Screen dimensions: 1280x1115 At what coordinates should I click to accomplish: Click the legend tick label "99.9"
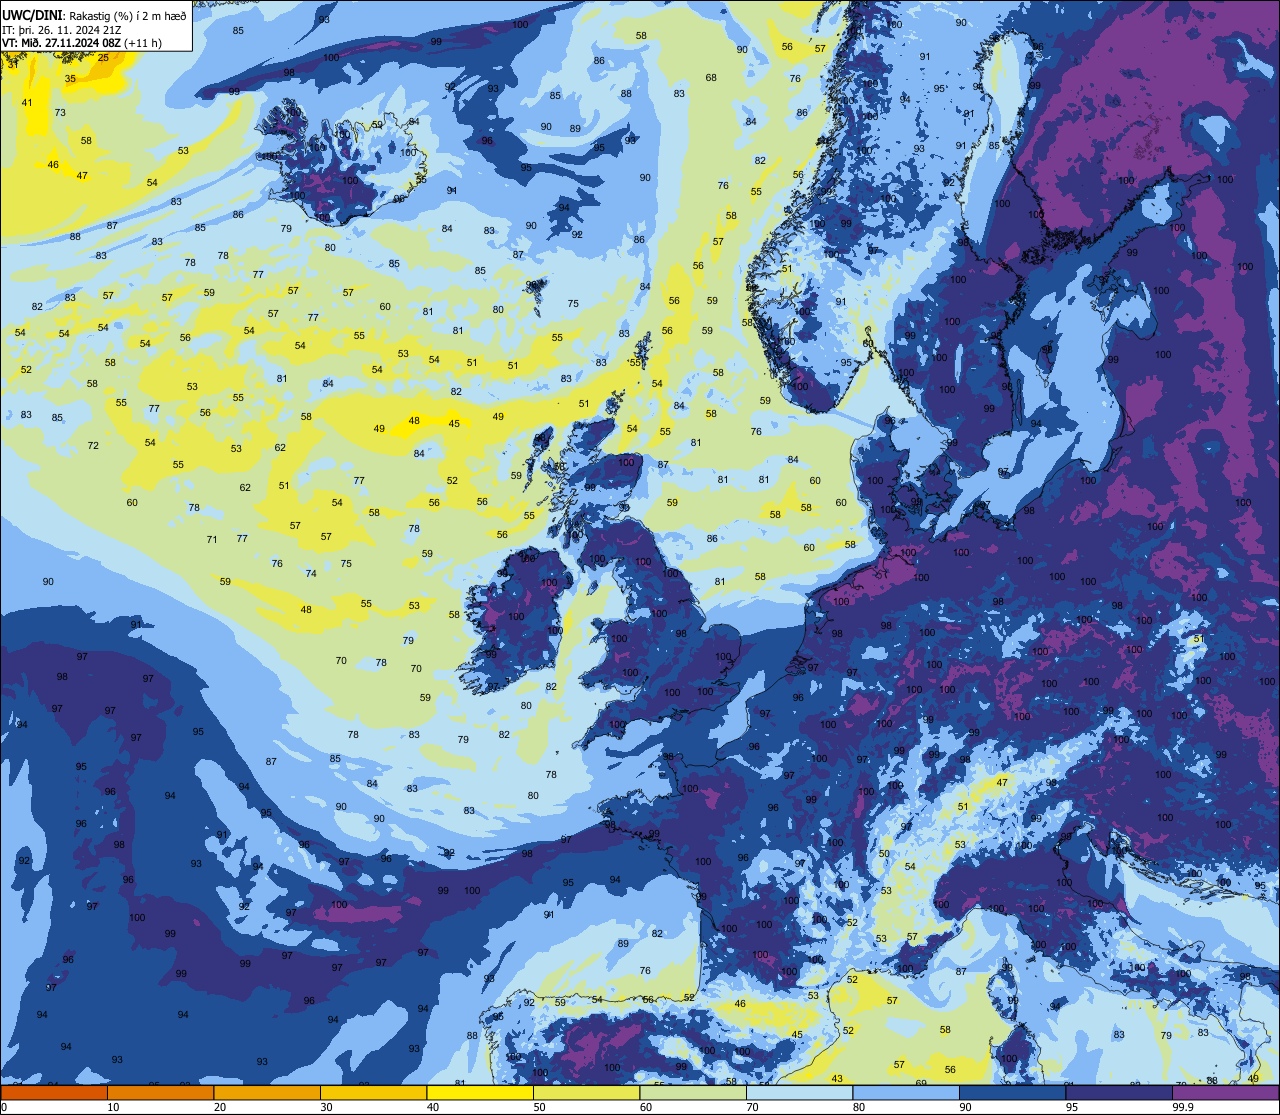coord(1184,1107)
